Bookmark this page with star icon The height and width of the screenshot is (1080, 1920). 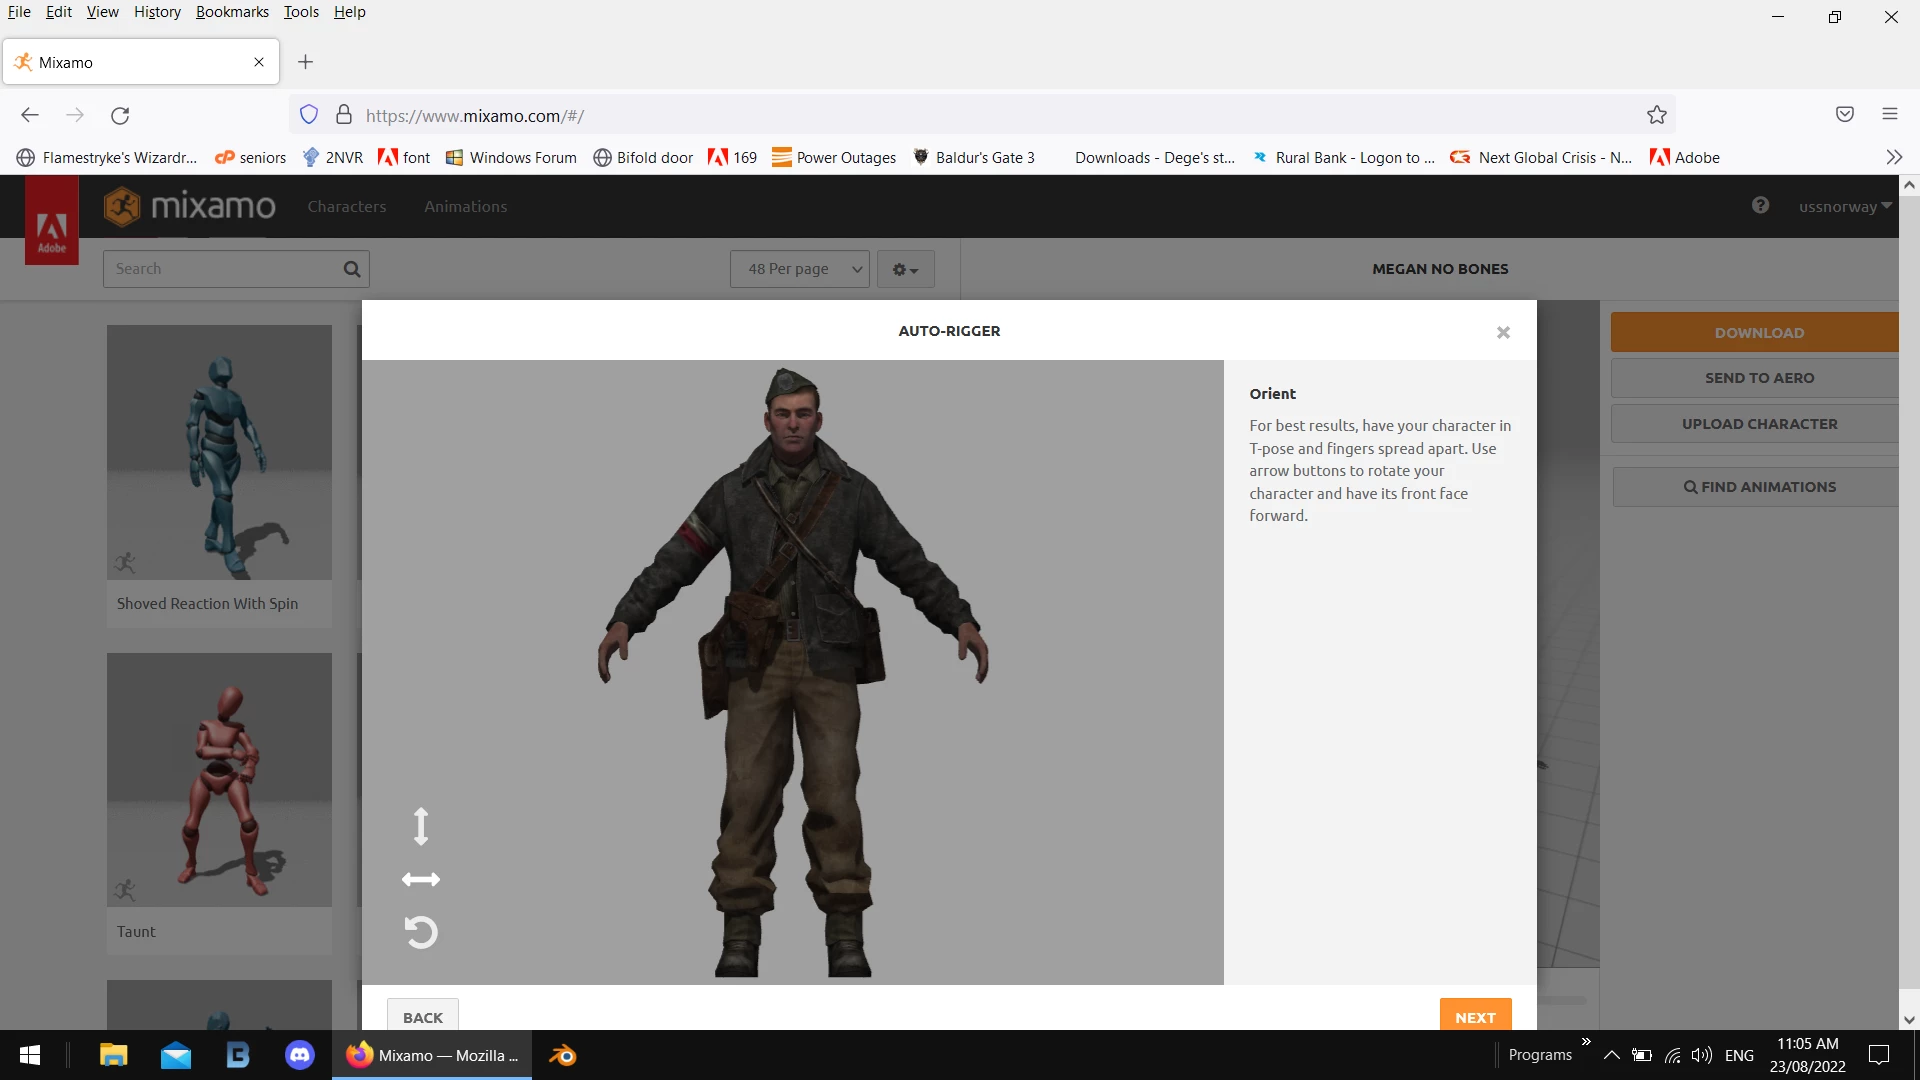click(1657, 115)
